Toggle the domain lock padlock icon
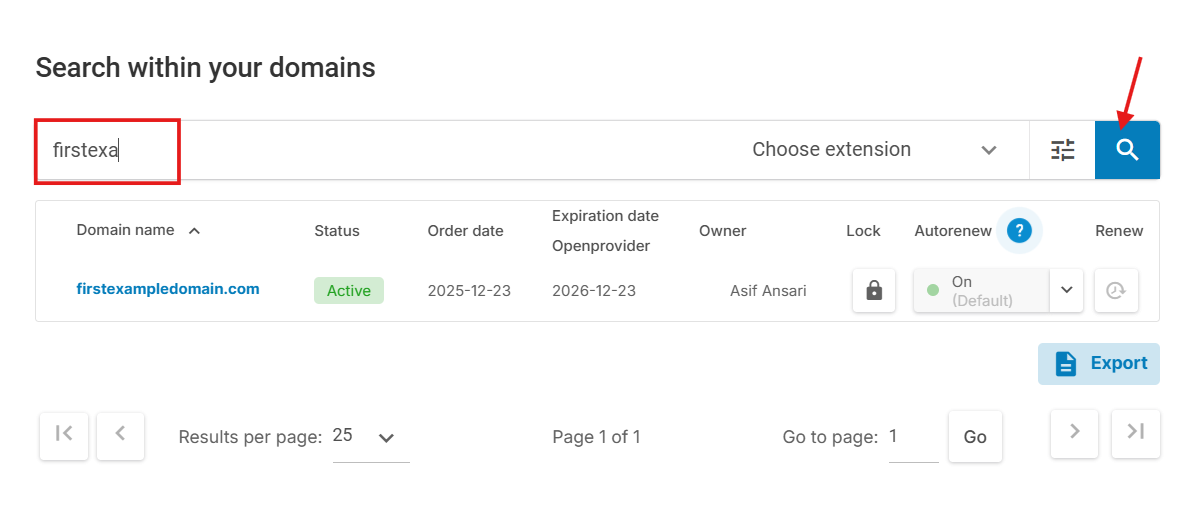1198x517 pixels. [874, 290]
